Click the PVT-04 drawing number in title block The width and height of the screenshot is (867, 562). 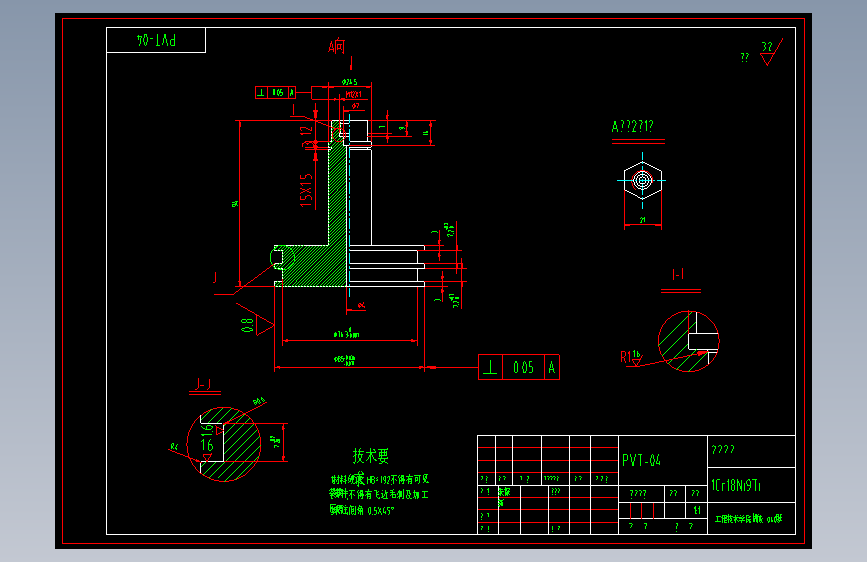click(641, 460)
